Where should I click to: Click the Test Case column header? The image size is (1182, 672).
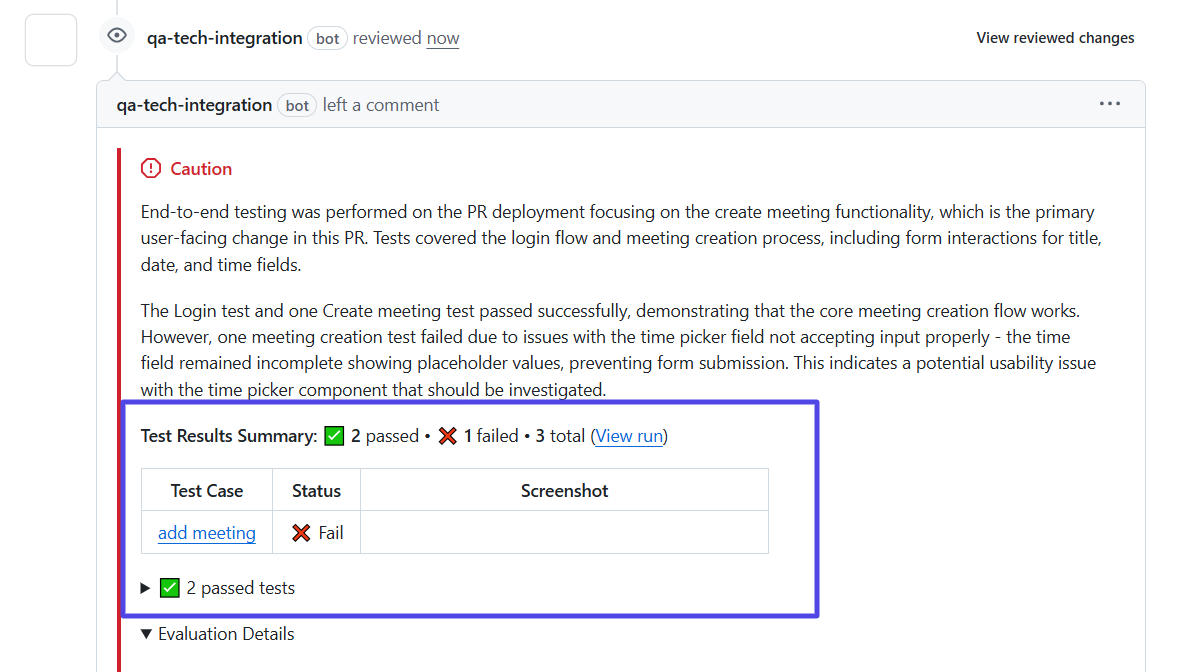pyautogui.click(x=207, y=491)
